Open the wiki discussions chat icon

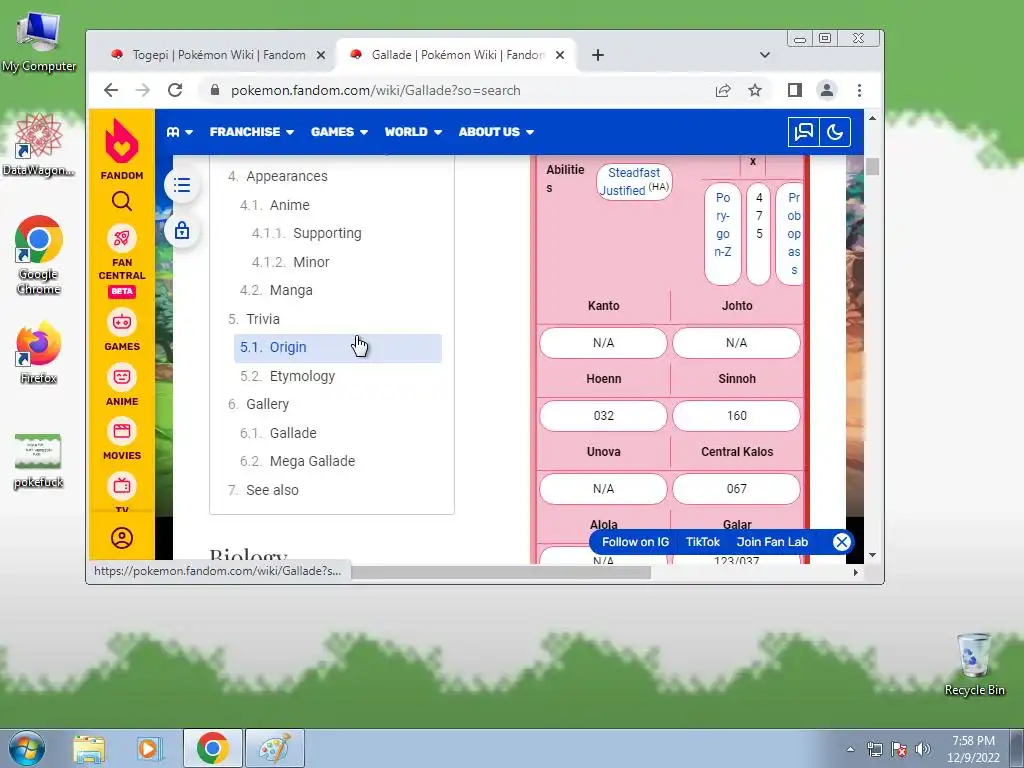[803, 132]
